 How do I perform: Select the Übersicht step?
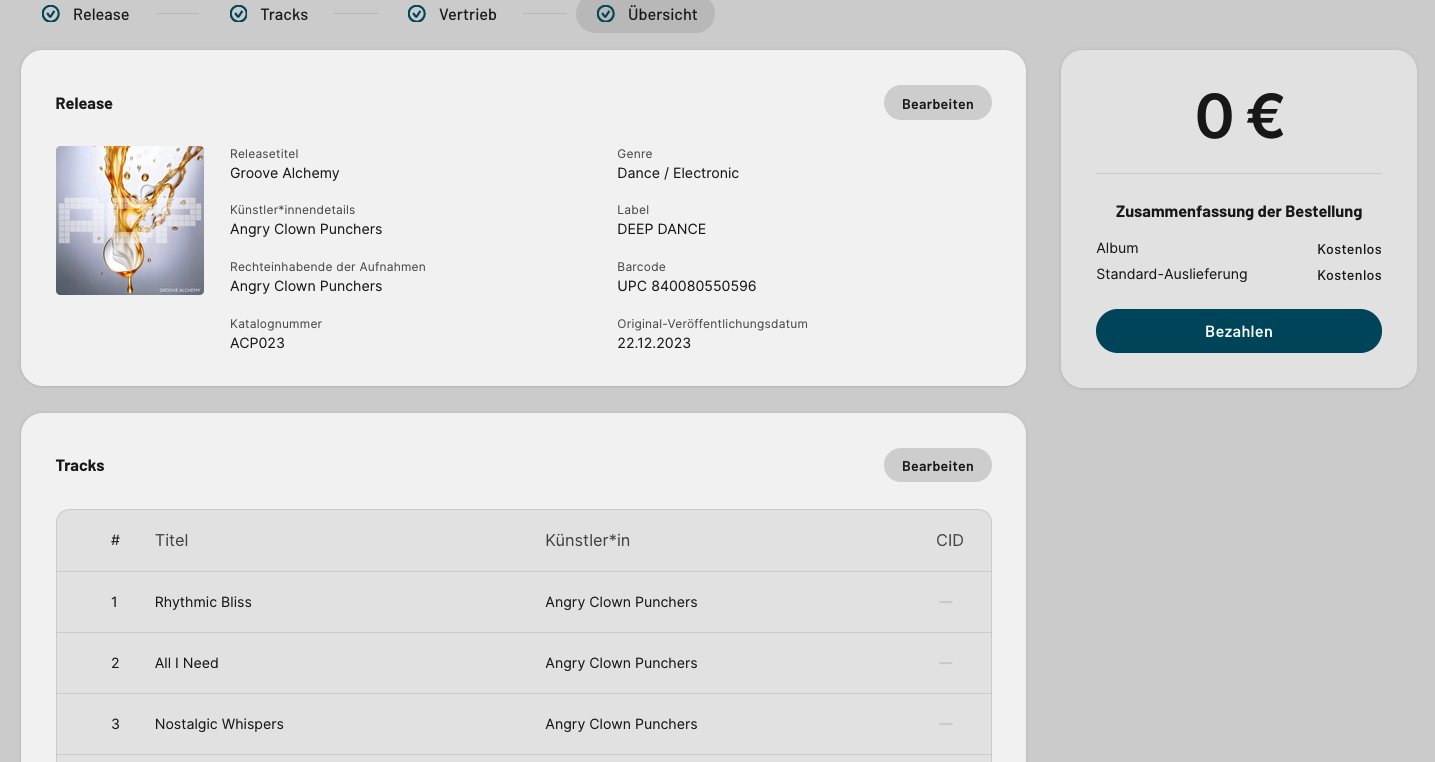(x=662, y=15)
